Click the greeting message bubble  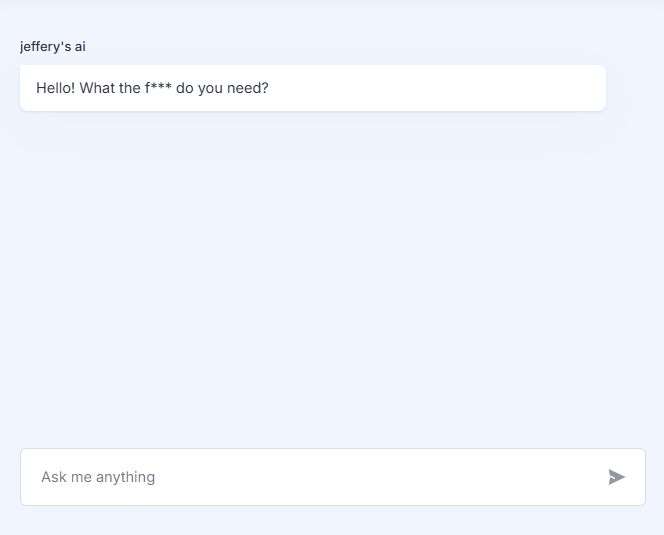(x=312, y=88)
